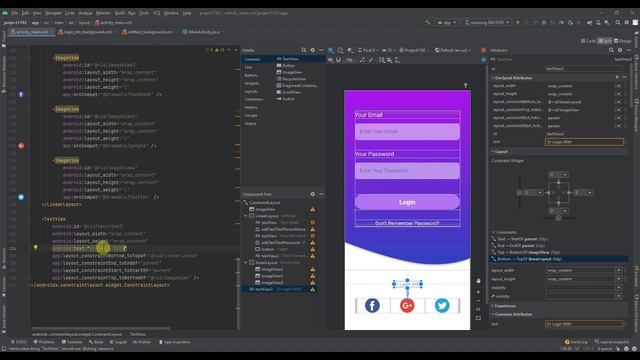This screenshot has height=360, width=640.
Task: Select RecyclerView in the Palette list
Action: (x=291, y=79)
